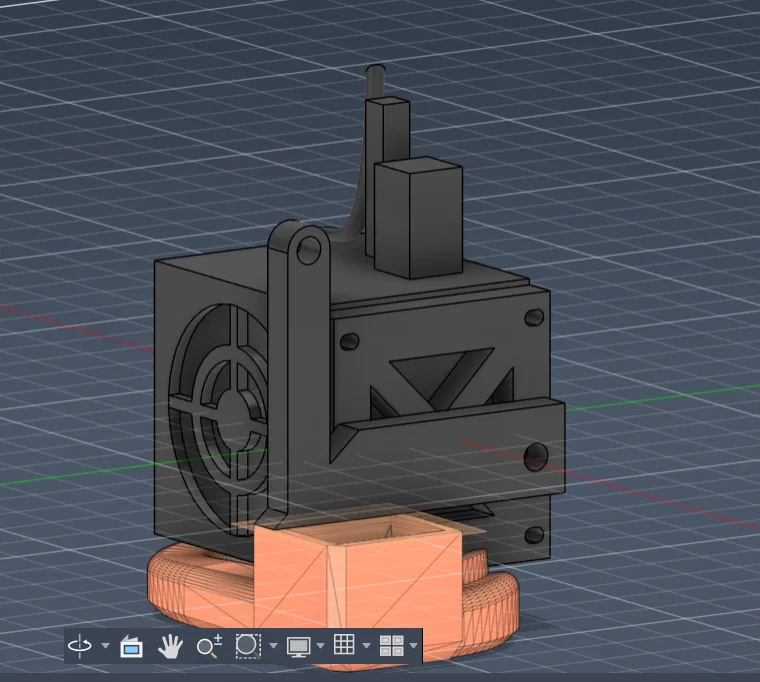Screen dimensions: 760x682
Task: Open Display Settings monitor icon
Action: [299, 647]
